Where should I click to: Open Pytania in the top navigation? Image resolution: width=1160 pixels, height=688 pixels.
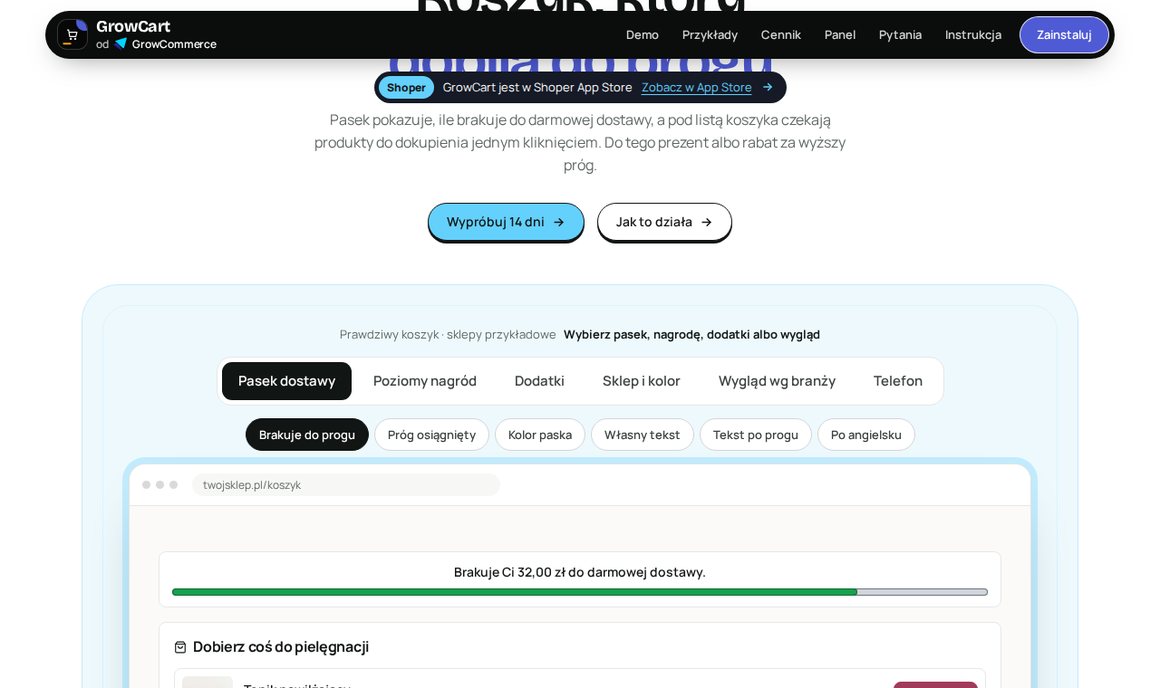pyautogui.click(x=900, y=35)
